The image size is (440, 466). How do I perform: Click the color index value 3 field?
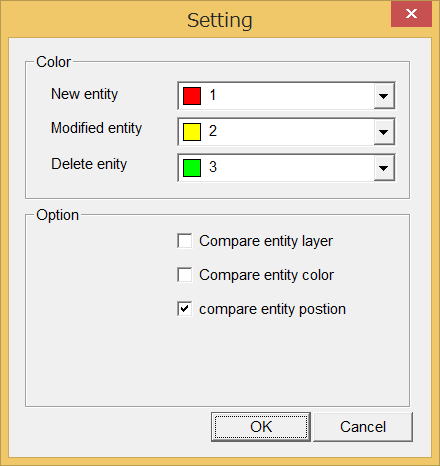point(276,168)
